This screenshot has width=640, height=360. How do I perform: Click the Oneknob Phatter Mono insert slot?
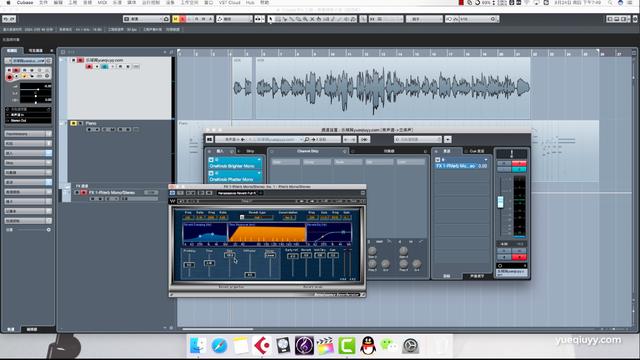click(235, 177)
